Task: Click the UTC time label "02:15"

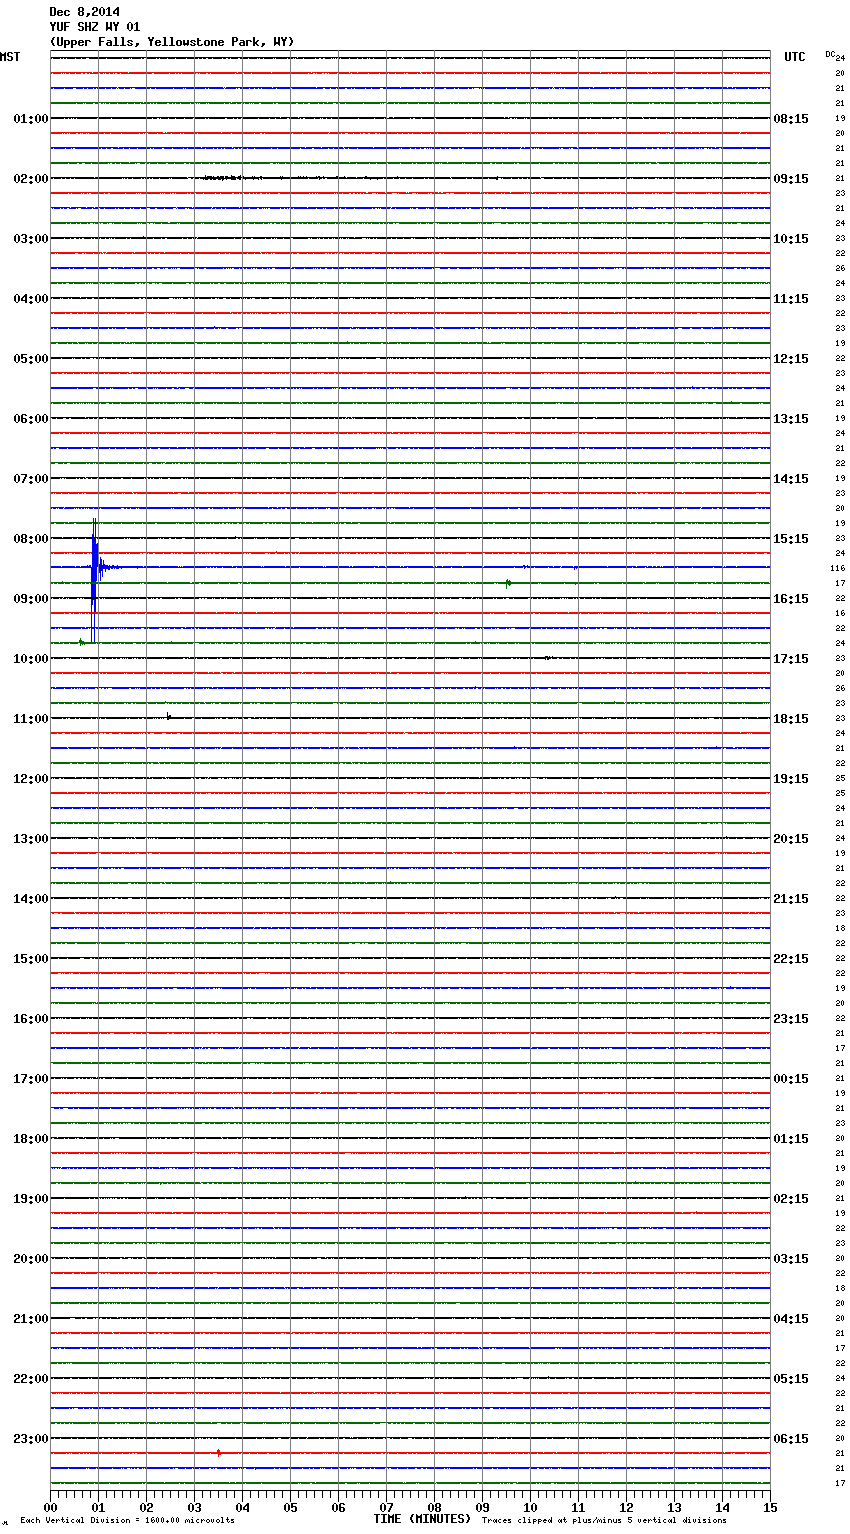Action: tap(791, 1199)
